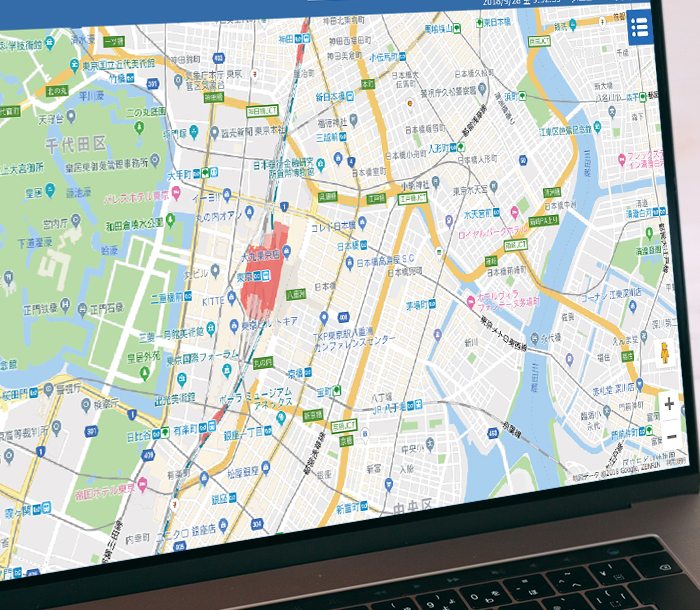Click the 東京国立近代美術館 museum pin
The height and width of the screenshot is (610, 700).
pyautogui.click(x=74, y=65)
